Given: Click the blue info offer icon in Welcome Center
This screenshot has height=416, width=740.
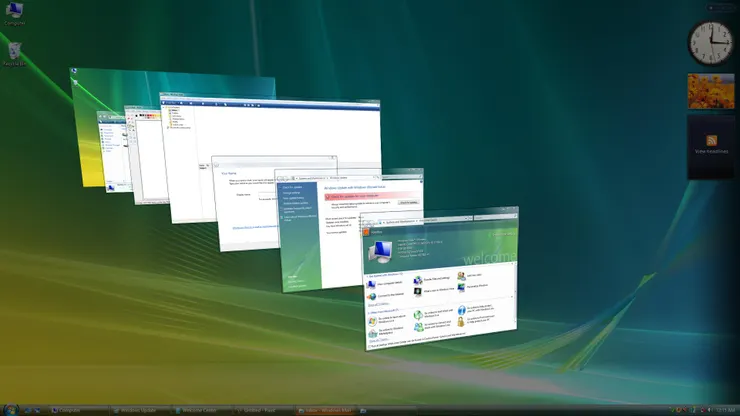Looking at the screenshot, I should click(x=462, y=310).
